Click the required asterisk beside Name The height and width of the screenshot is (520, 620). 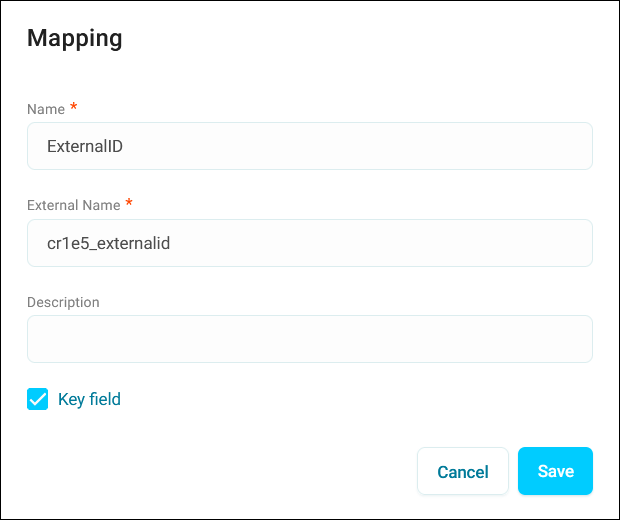click(x=74, y=106)
